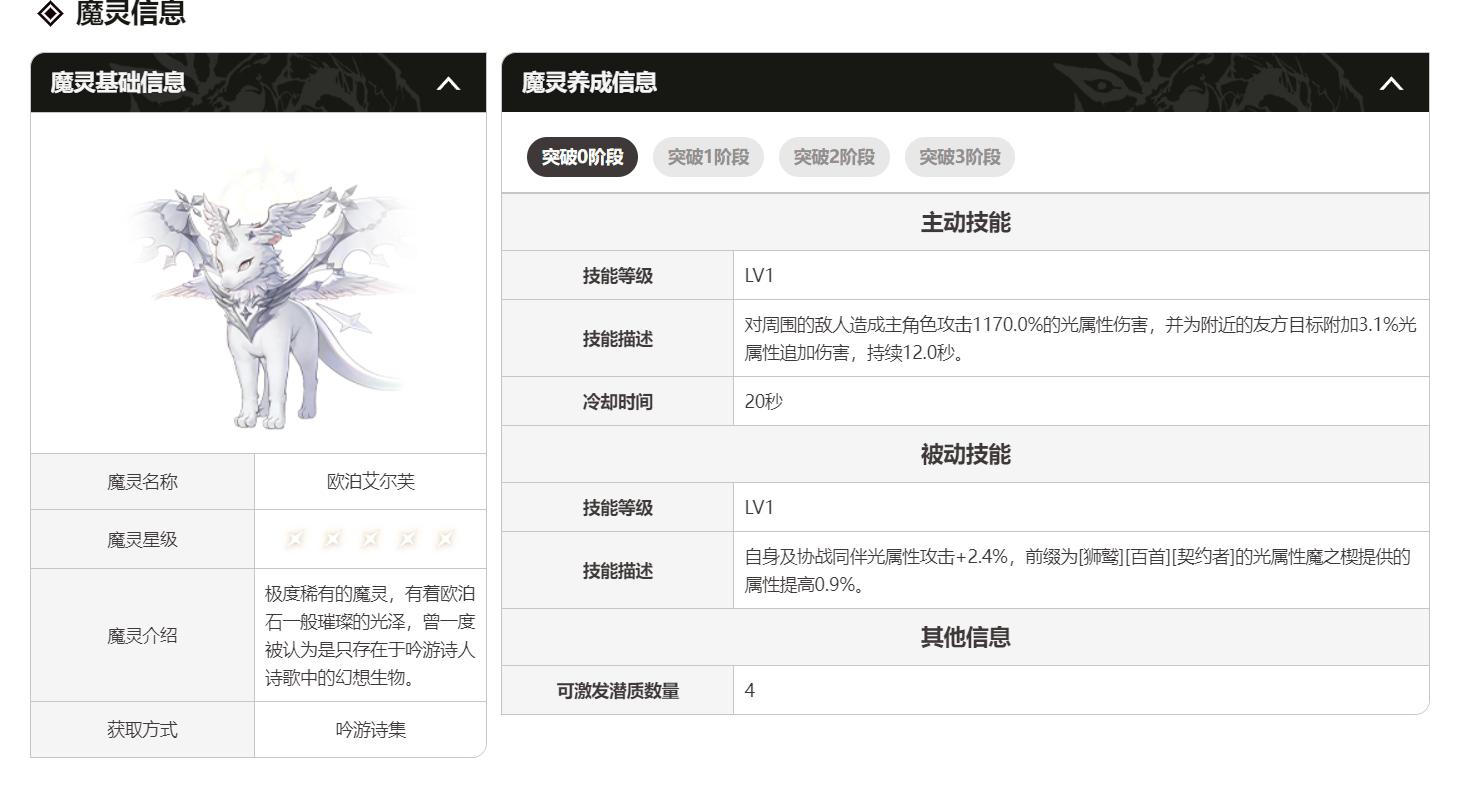
Task: Click the middle star in 魔灵星级 row
Action: pyautogui.click(x=370, y=539)
